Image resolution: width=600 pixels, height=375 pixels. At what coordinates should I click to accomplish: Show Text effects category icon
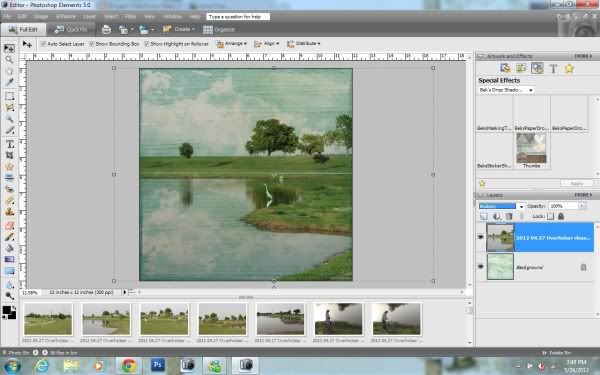point(553,68)
